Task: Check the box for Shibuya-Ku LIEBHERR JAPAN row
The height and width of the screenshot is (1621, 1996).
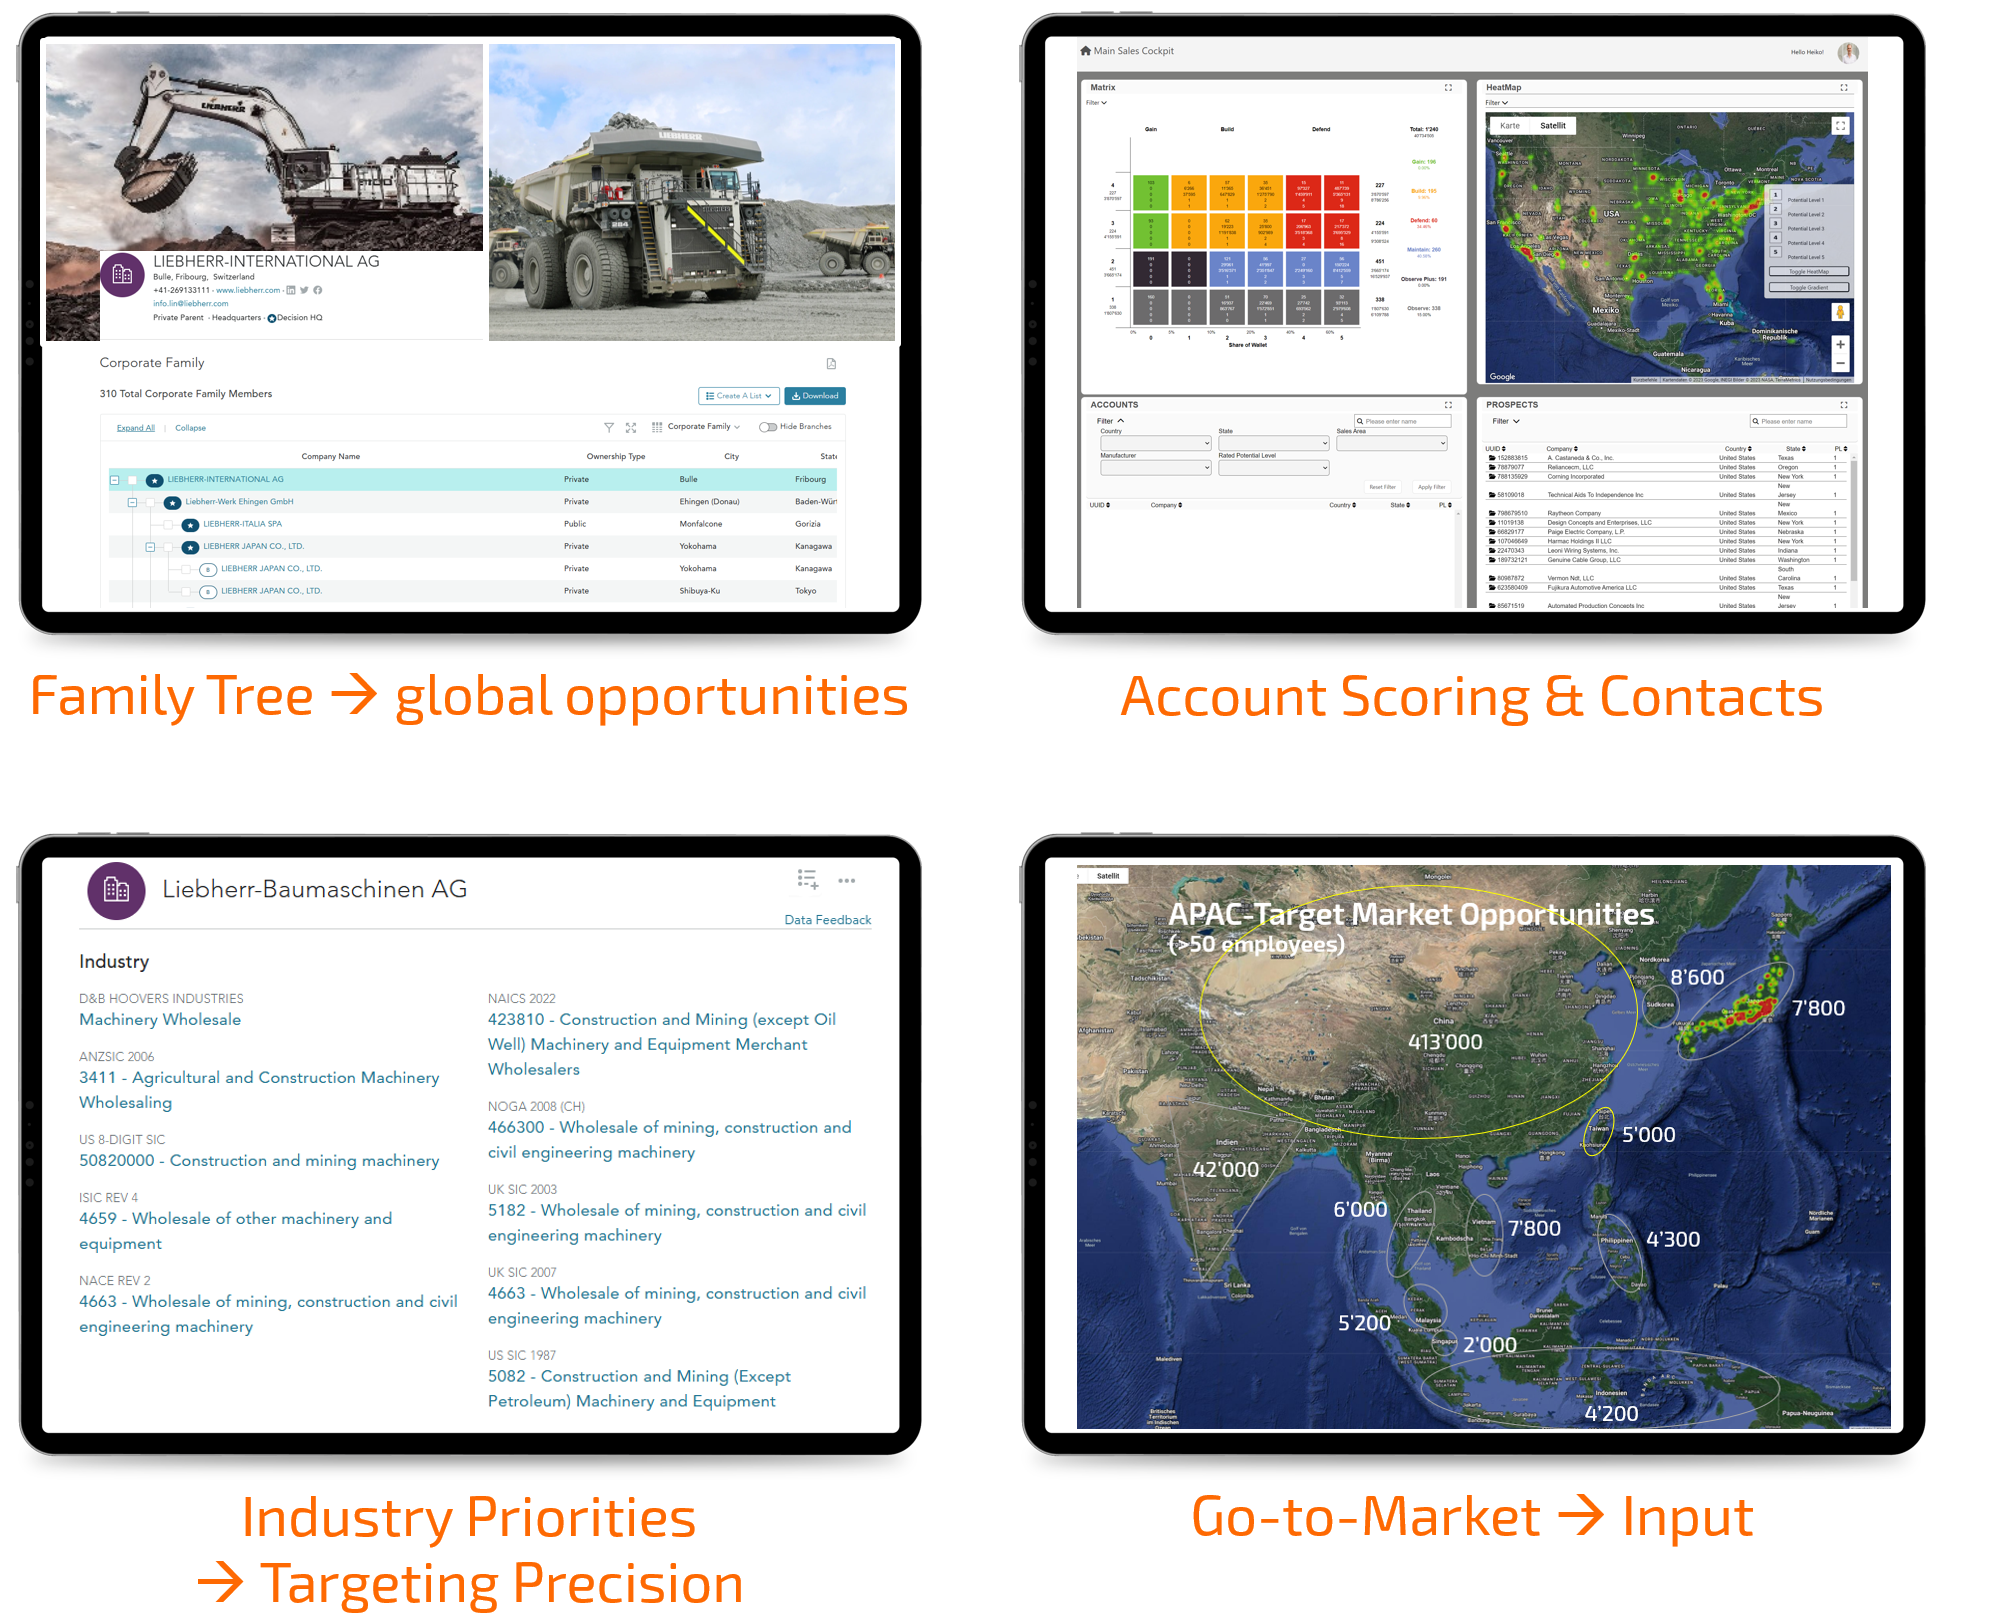Action: [x=186, y=591]
